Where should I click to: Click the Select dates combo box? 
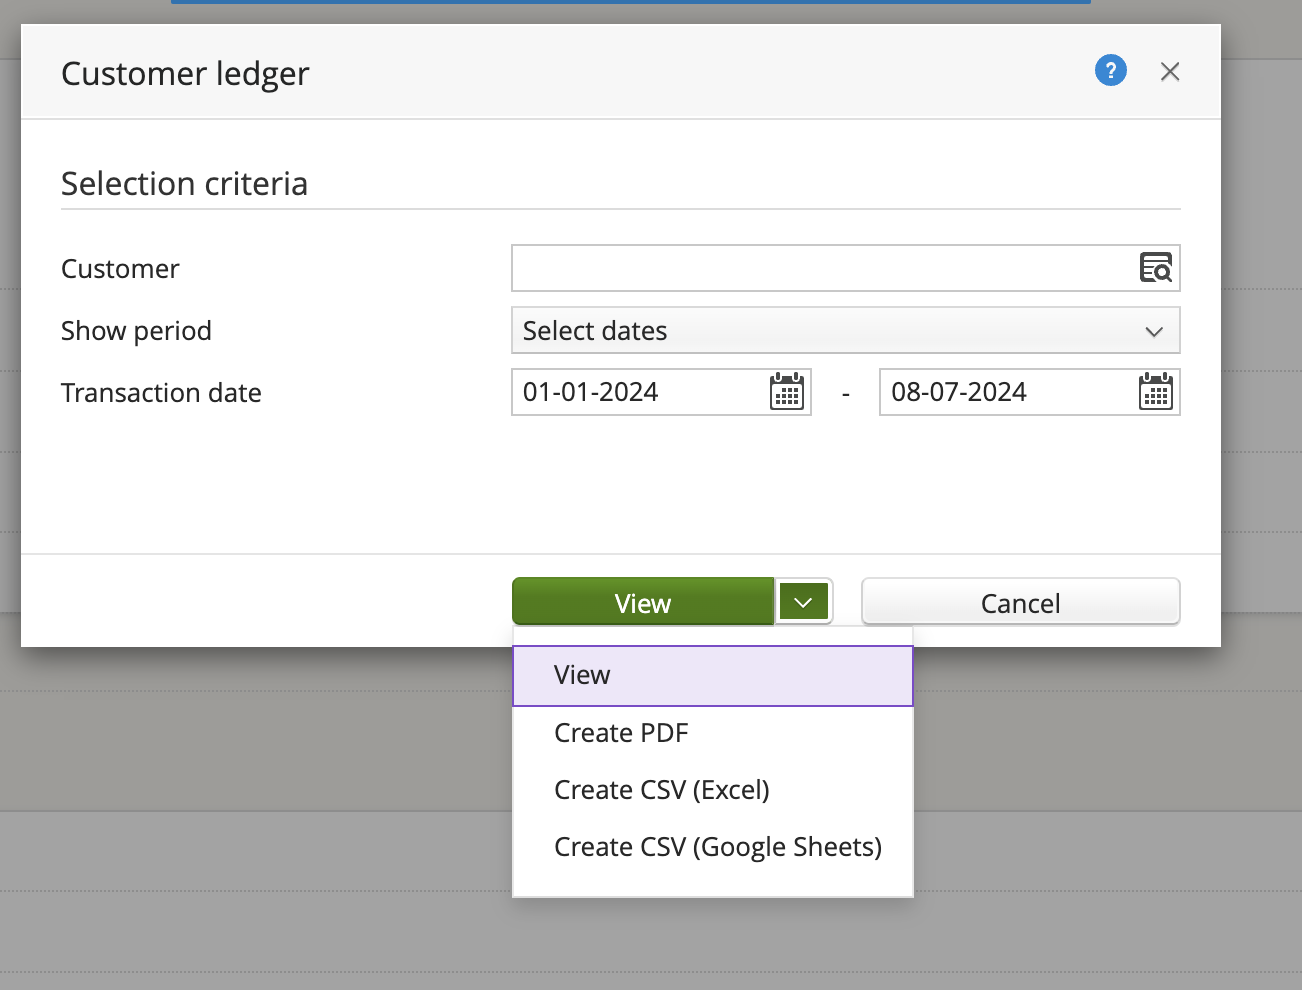(845, 330)
